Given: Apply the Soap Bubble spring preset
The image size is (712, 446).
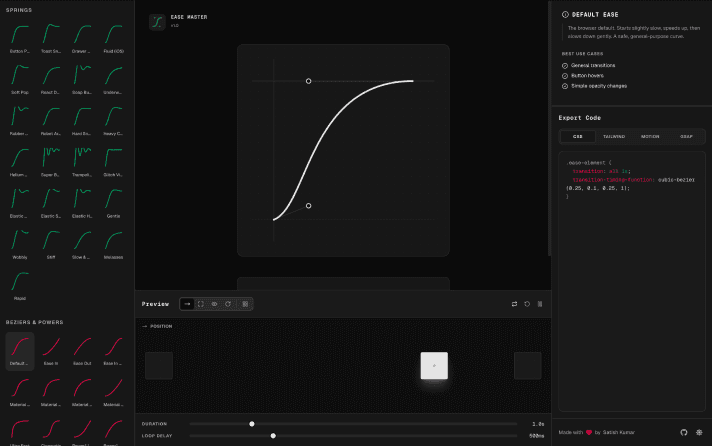Looking at the screenshot, I should pos(82,80).
